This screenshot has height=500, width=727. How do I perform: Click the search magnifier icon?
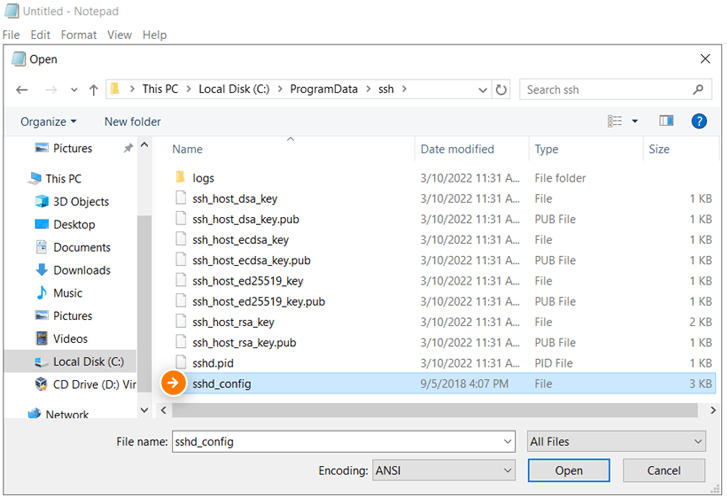[x=698, y=90]
